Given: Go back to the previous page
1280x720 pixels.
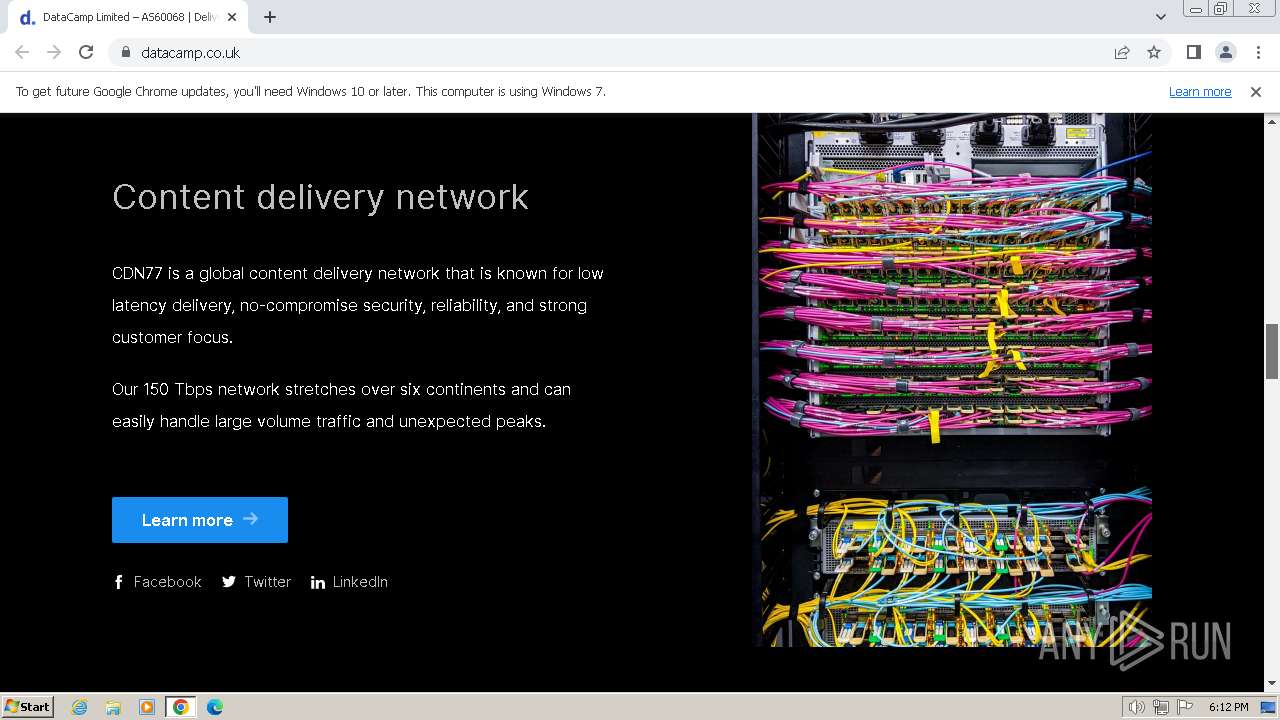Looking at the screenshot, I should [22, 52].
